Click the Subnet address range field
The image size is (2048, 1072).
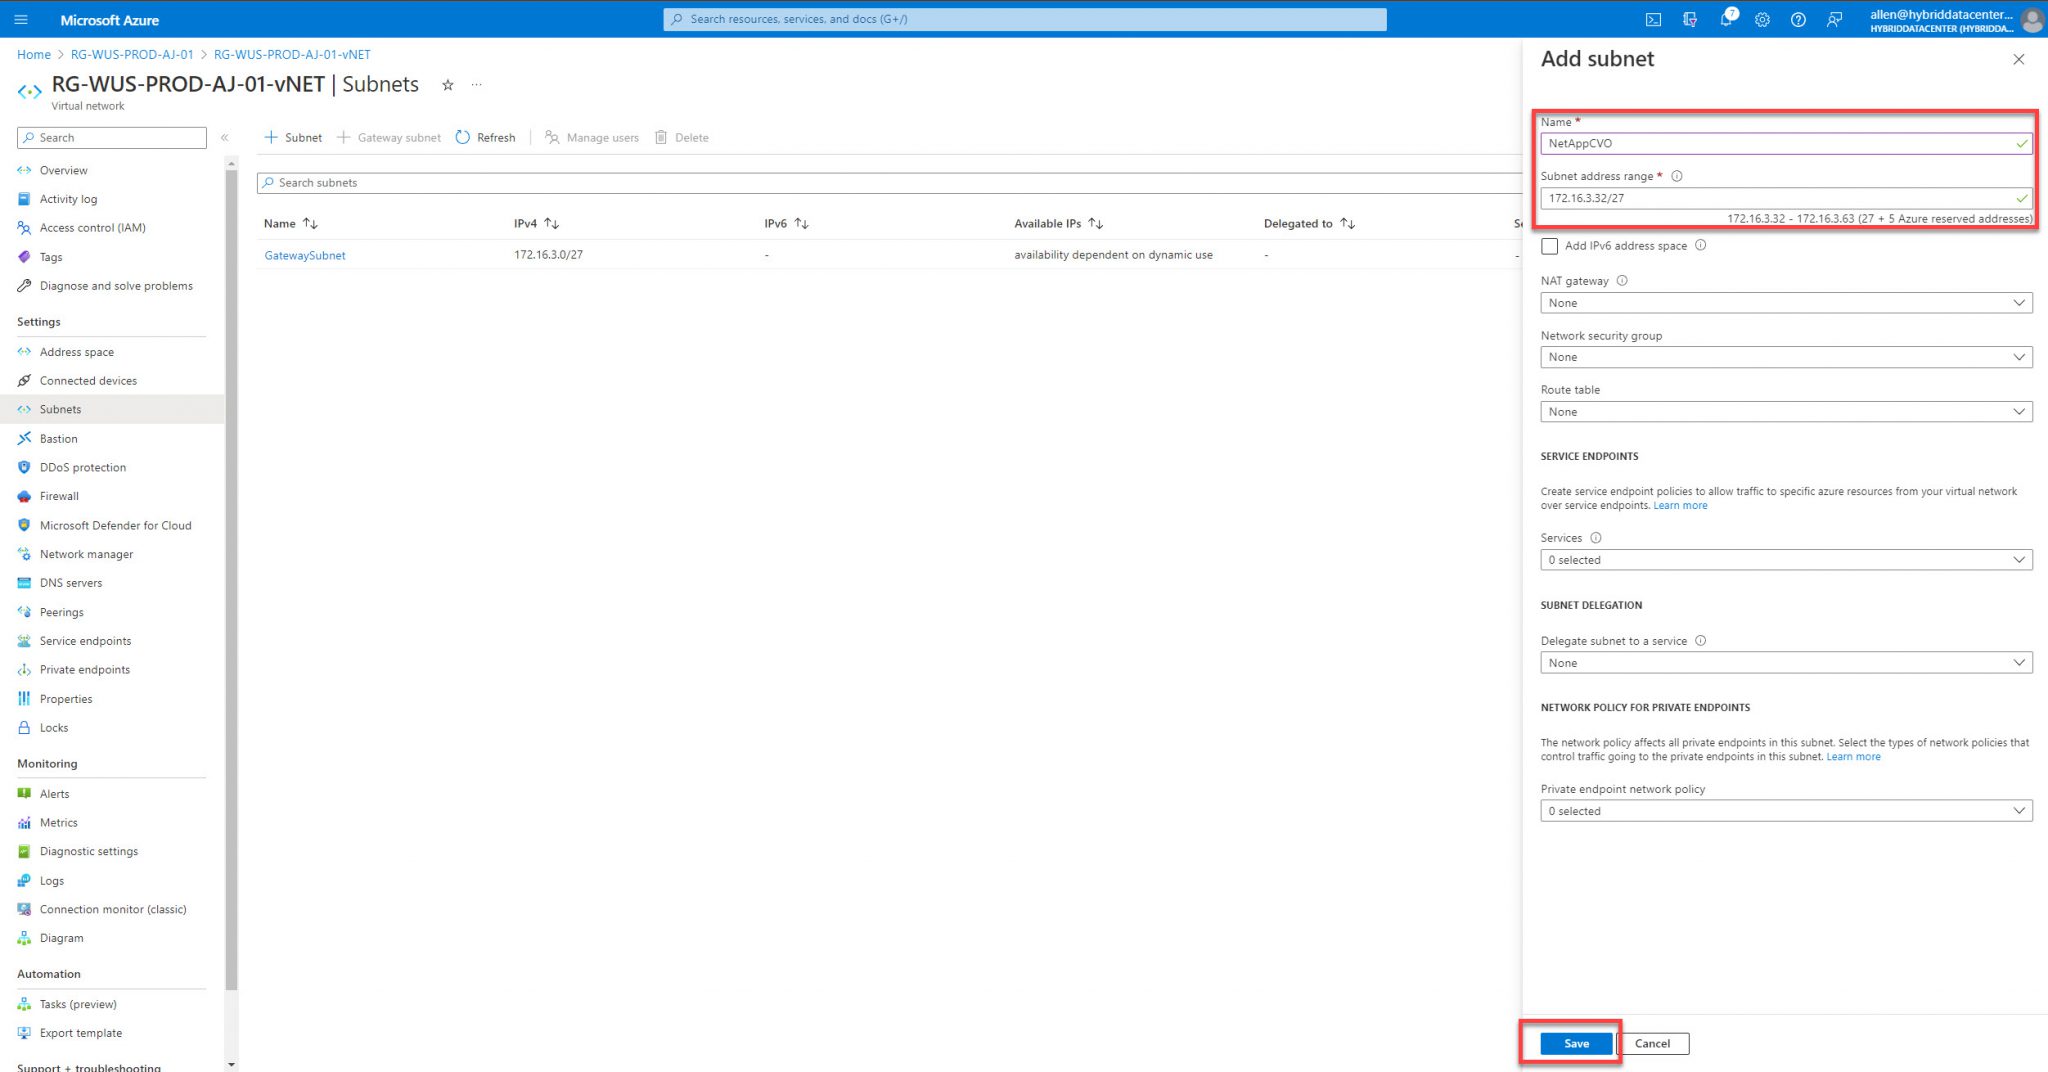point(1786,197)
